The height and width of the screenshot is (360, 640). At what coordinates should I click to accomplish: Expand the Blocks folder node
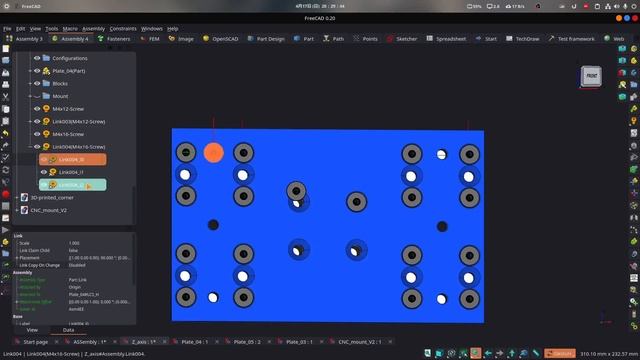[30, 83]
